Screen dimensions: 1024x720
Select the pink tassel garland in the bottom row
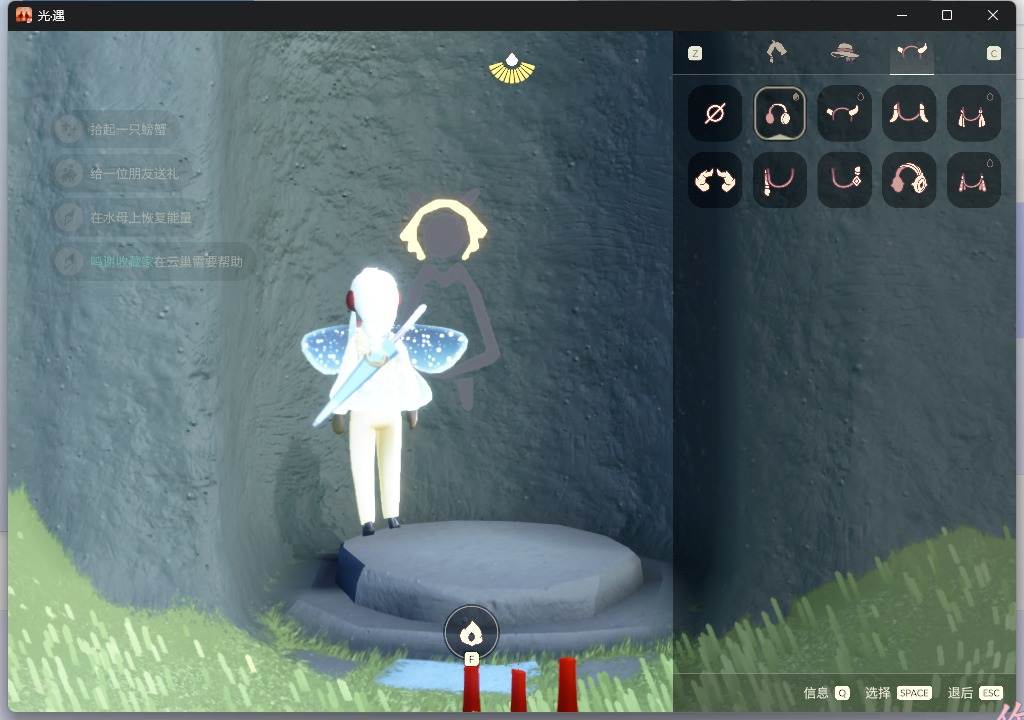(x=973, y=180)
